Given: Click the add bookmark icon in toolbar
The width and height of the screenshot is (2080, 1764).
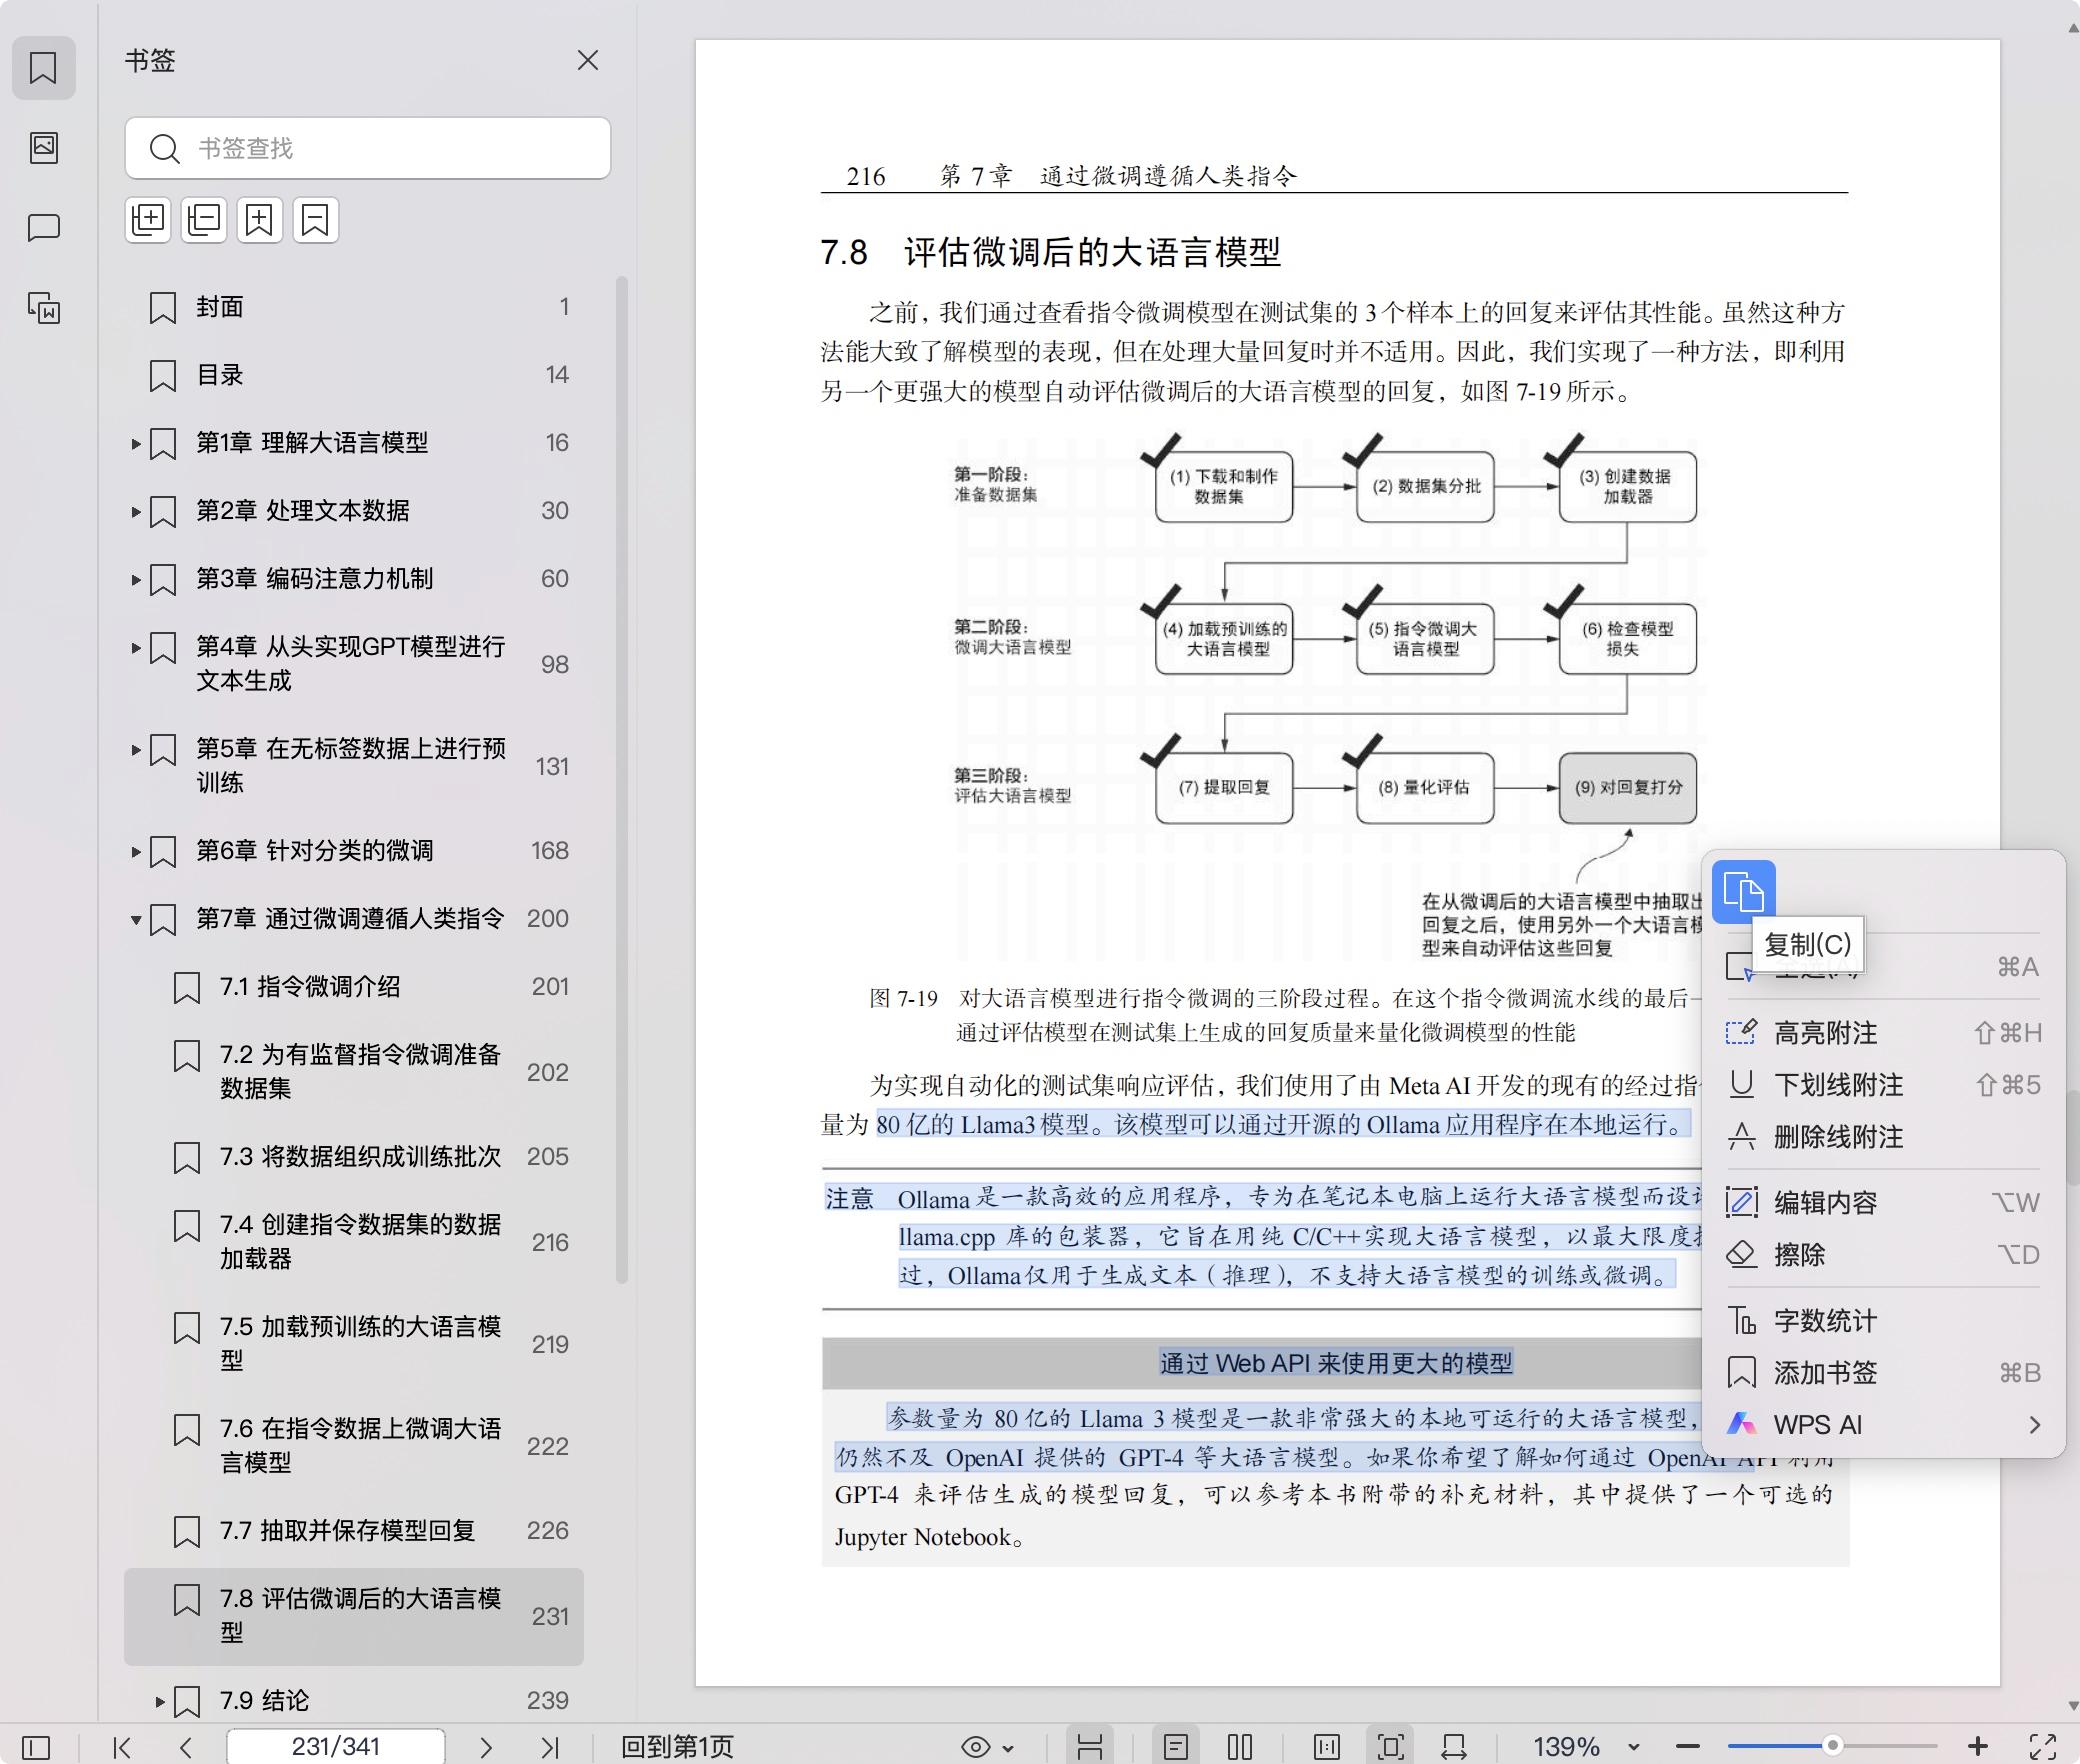Looking at the screenshot, I should click(259, 220).
